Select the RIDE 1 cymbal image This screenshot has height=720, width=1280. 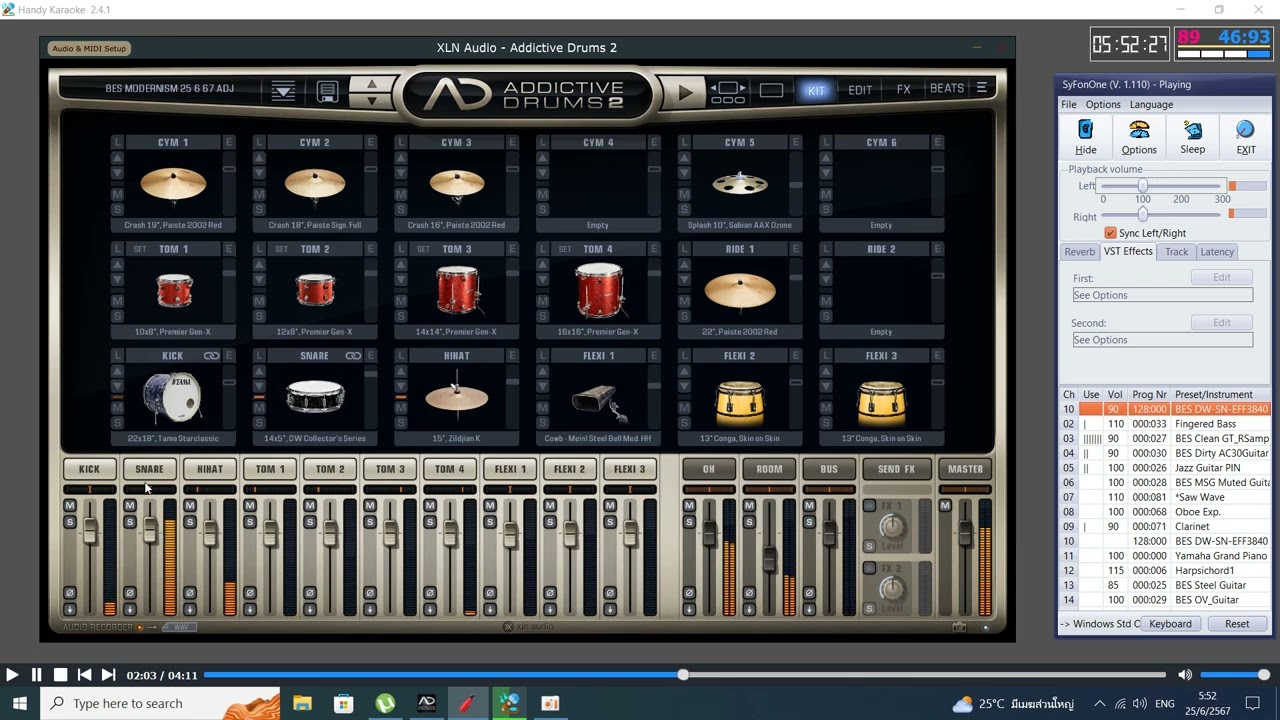(x=740, y=291)
